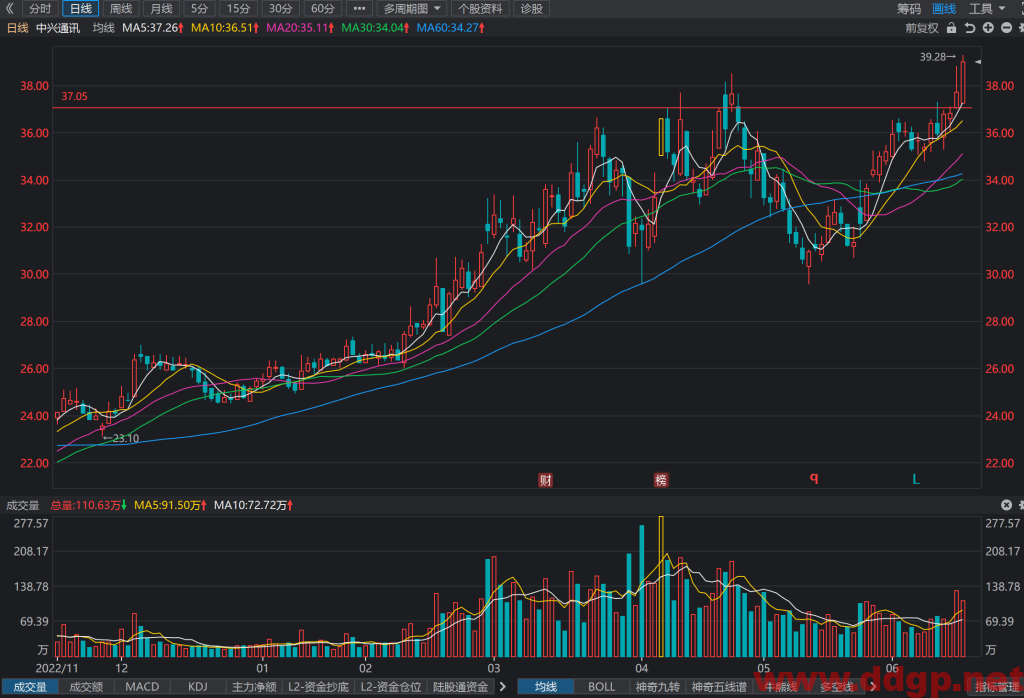Zoom out with the minus icon
The image size is (1024, 698).
click(1006, 28)
